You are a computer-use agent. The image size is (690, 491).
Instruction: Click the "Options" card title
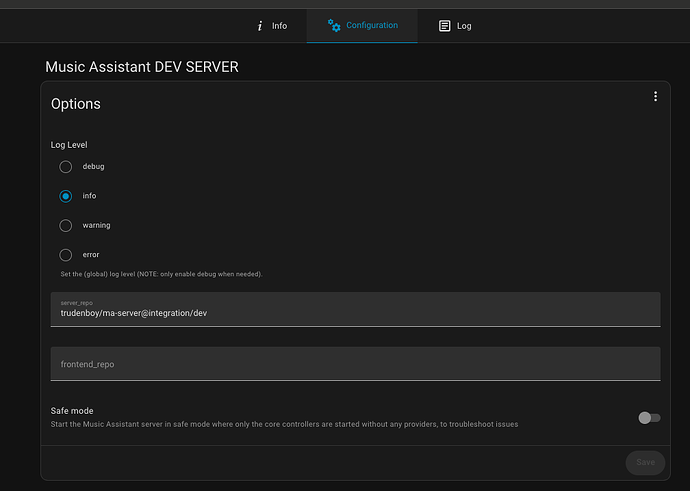[76, 104]
